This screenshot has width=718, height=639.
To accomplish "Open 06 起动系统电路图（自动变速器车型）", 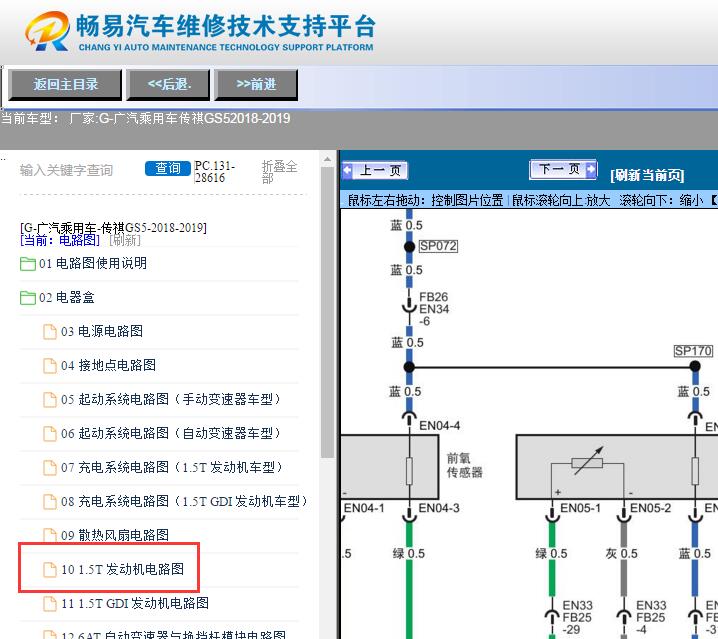I will (x=171, y=433).
